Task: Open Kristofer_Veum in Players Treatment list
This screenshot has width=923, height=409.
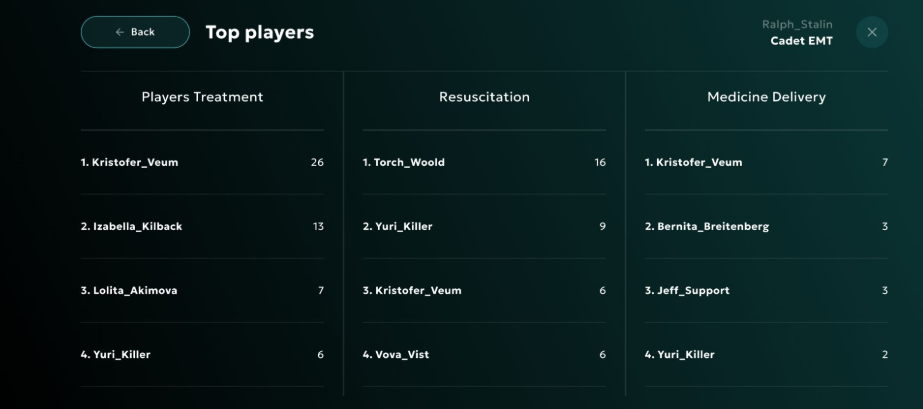Action: click(202, 162)
